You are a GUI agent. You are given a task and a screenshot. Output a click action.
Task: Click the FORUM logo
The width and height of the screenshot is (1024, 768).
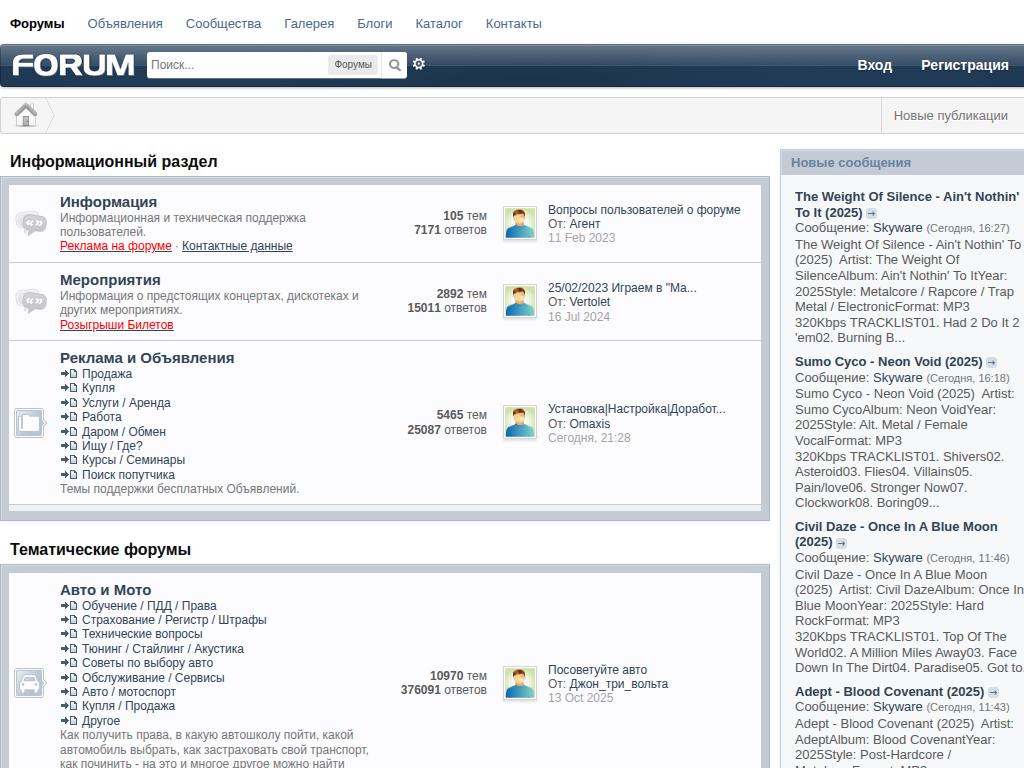coord(73,65)
